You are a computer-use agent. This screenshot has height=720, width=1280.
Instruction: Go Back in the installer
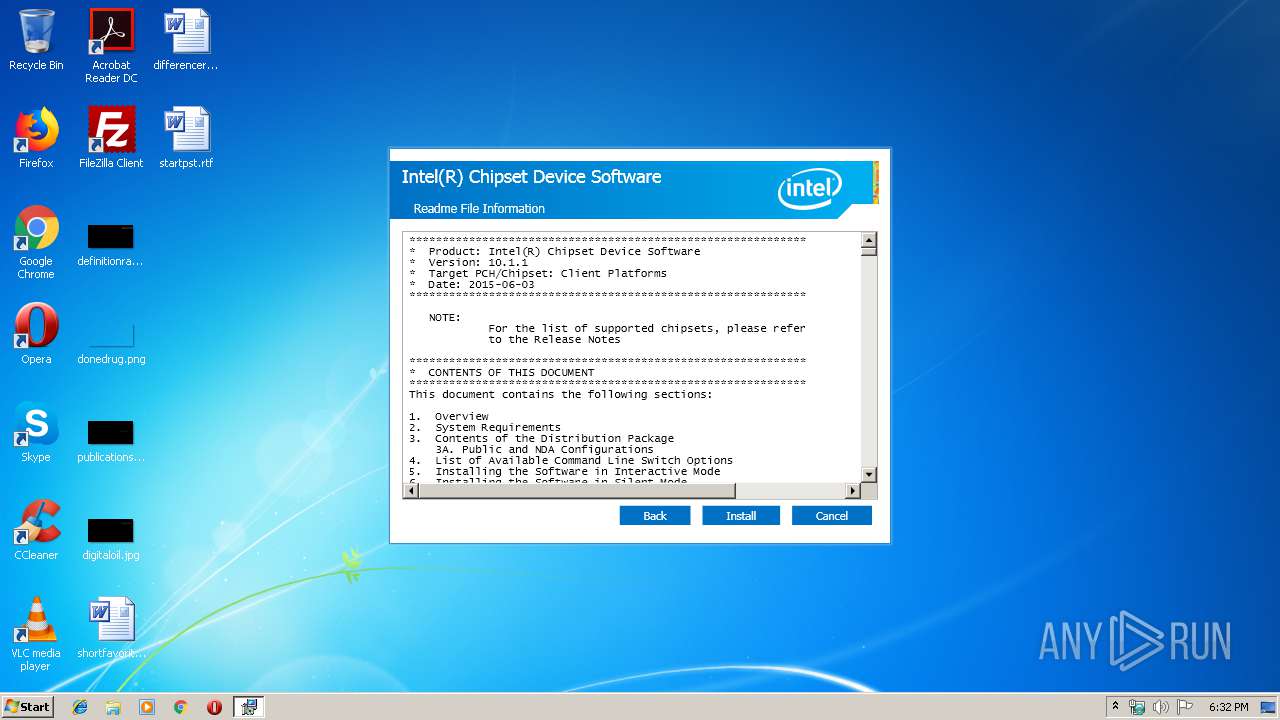[655, 516]
